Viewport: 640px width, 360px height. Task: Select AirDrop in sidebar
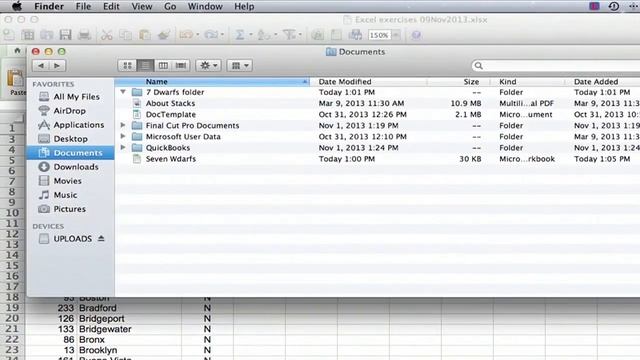point(70,111)
